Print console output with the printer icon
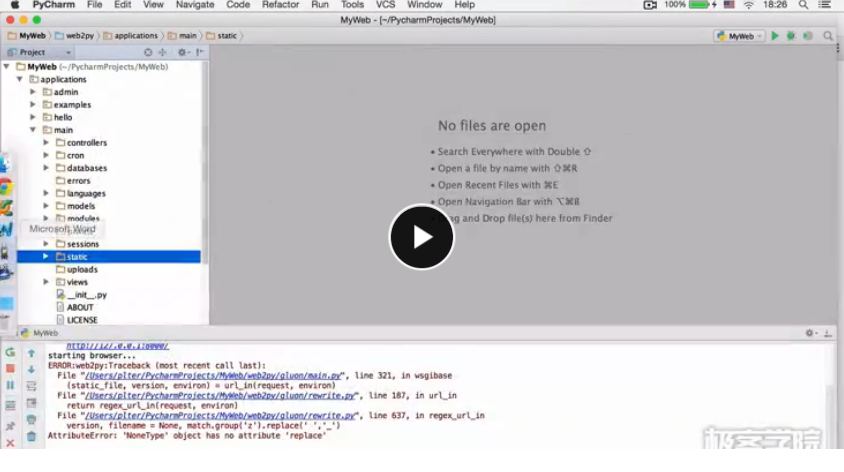This screenshot has width=844, height=472. [x=31, y=420]
